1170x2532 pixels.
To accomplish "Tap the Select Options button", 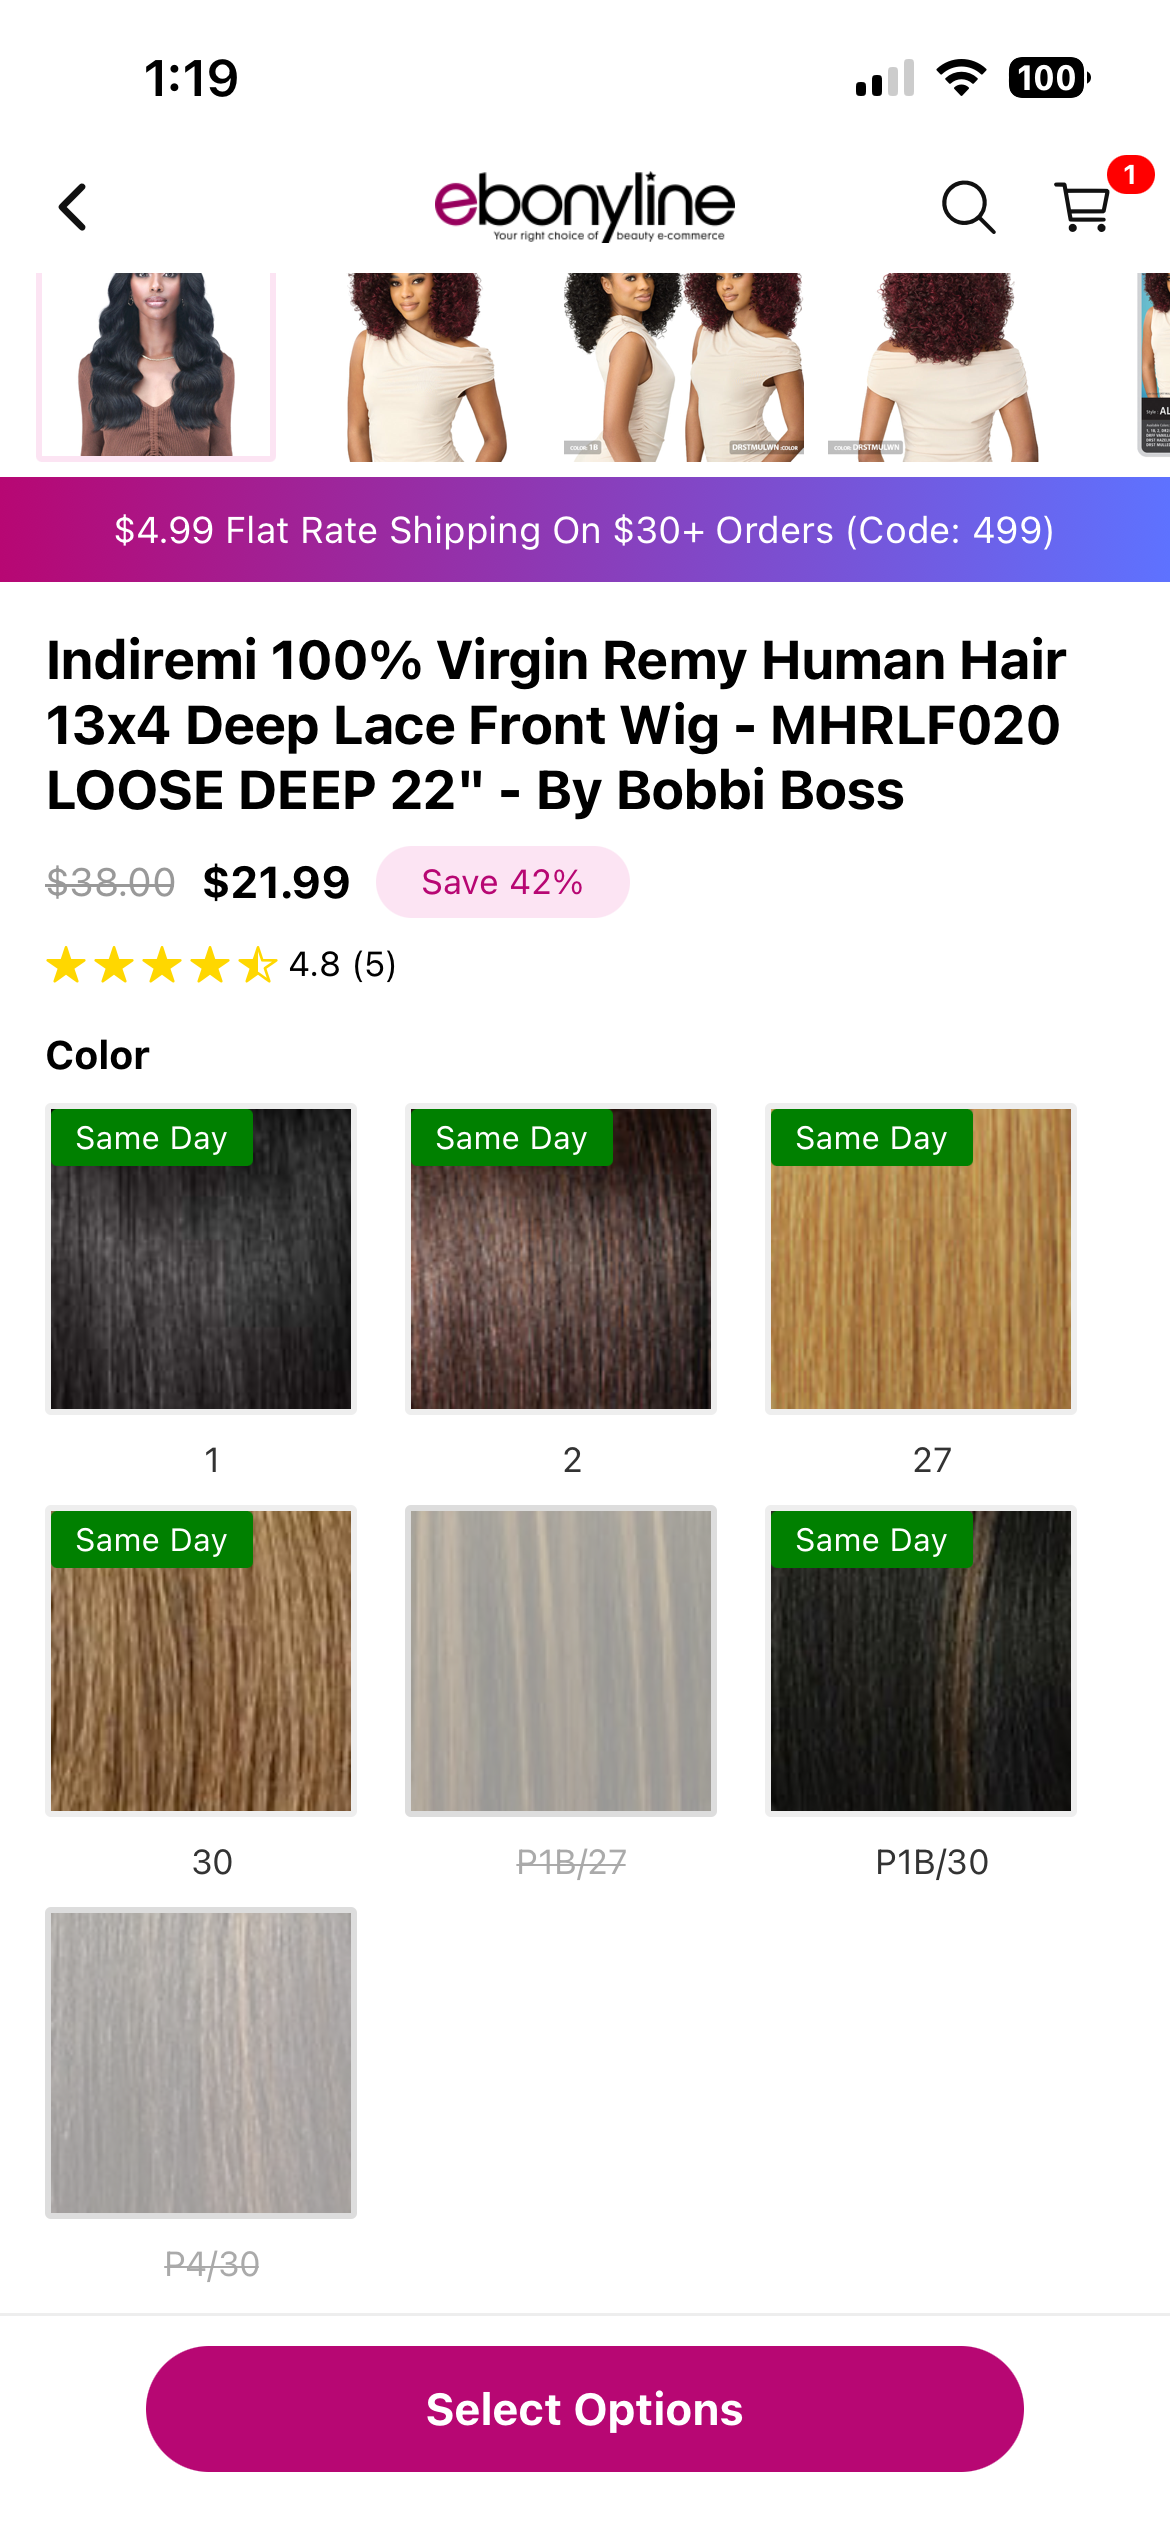I will pos(585,2409).
